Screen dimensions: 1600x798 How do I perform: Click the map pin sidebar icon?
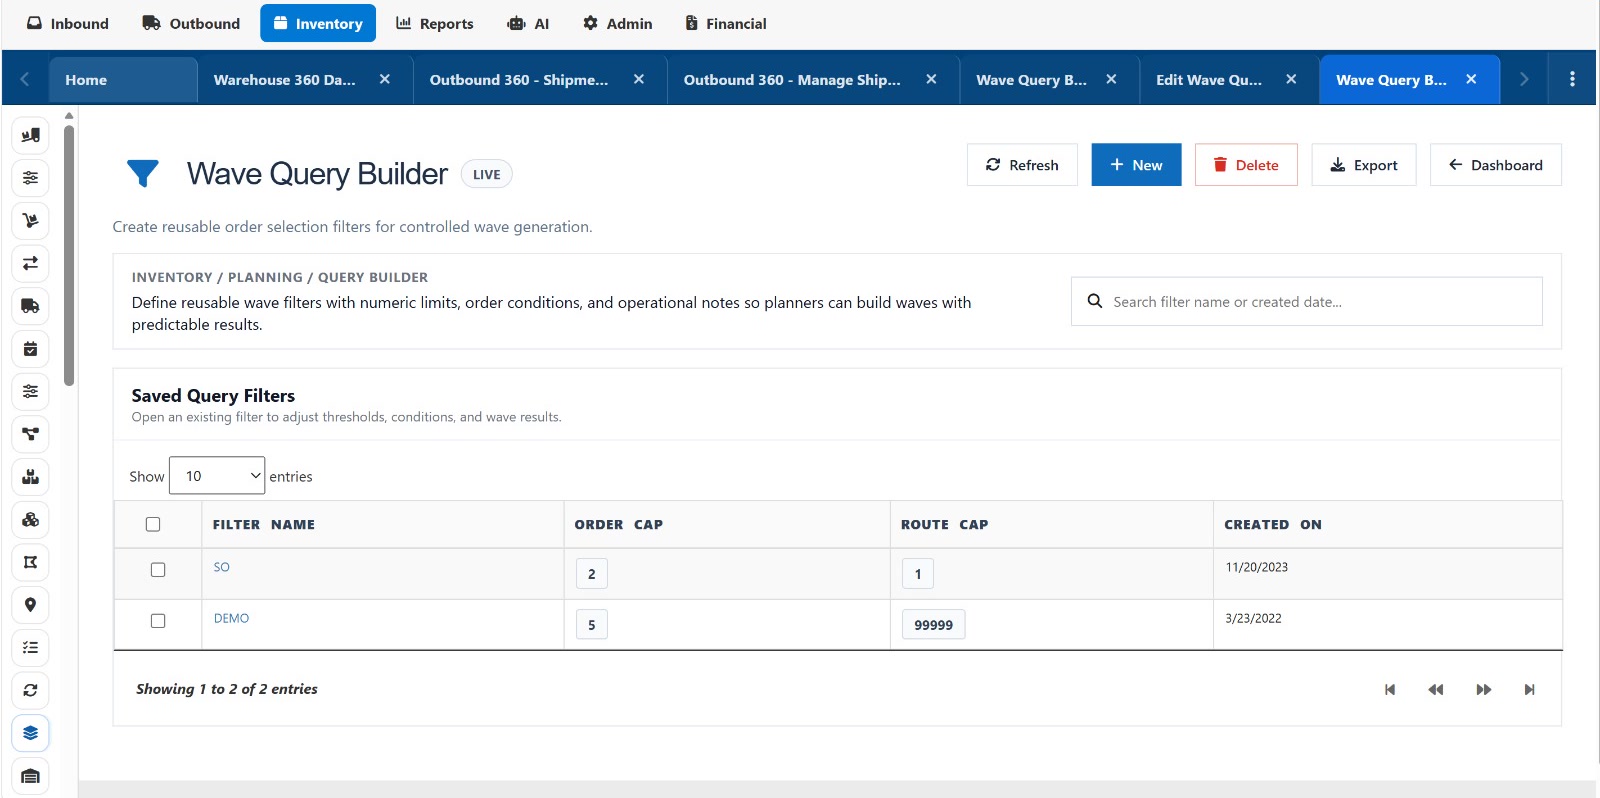tap(31, 605)
